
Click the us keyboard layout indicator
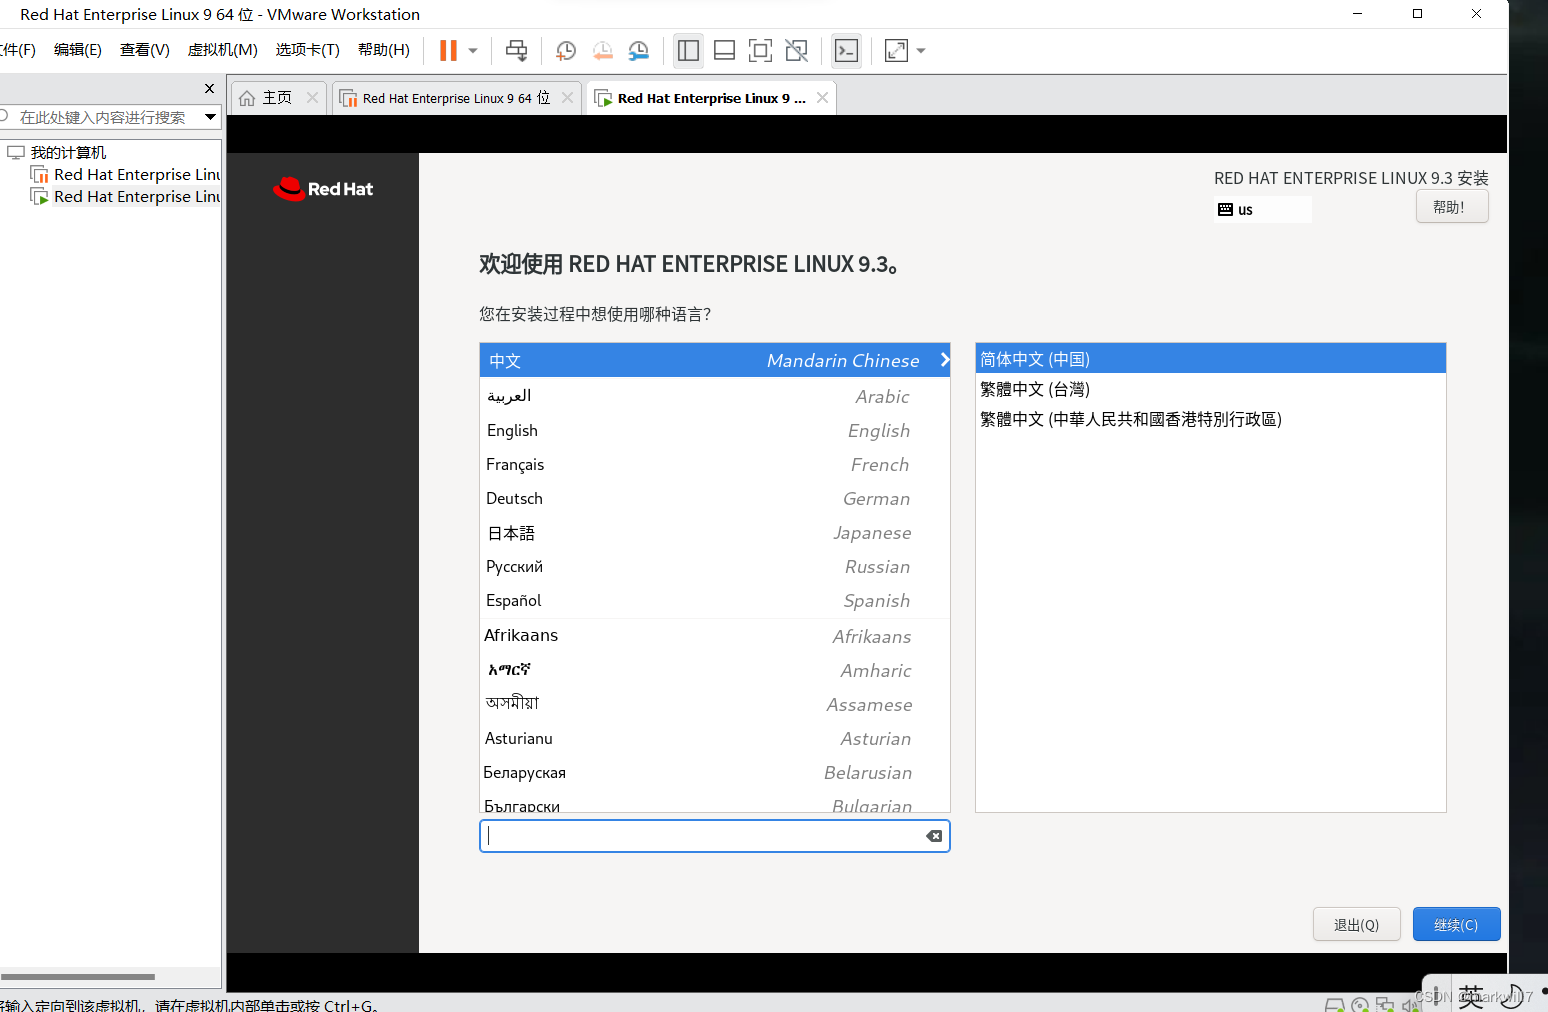pyautogui.click(x=1262, y=209)
